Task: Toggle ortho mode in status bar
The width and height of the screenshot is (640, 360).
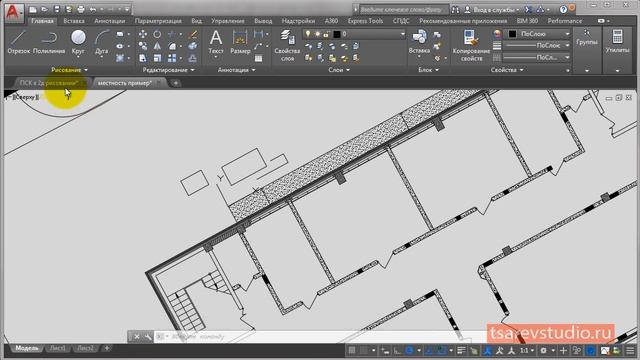Action: (397, 350)
